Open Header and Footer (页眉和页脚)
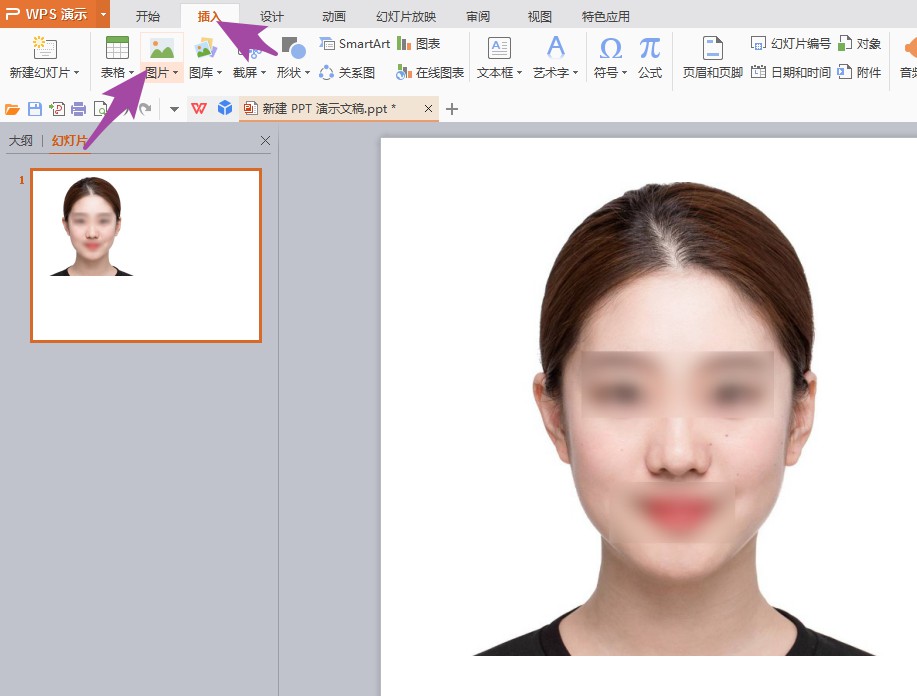Viewport: 917px width, 696px height. [712, 49]
